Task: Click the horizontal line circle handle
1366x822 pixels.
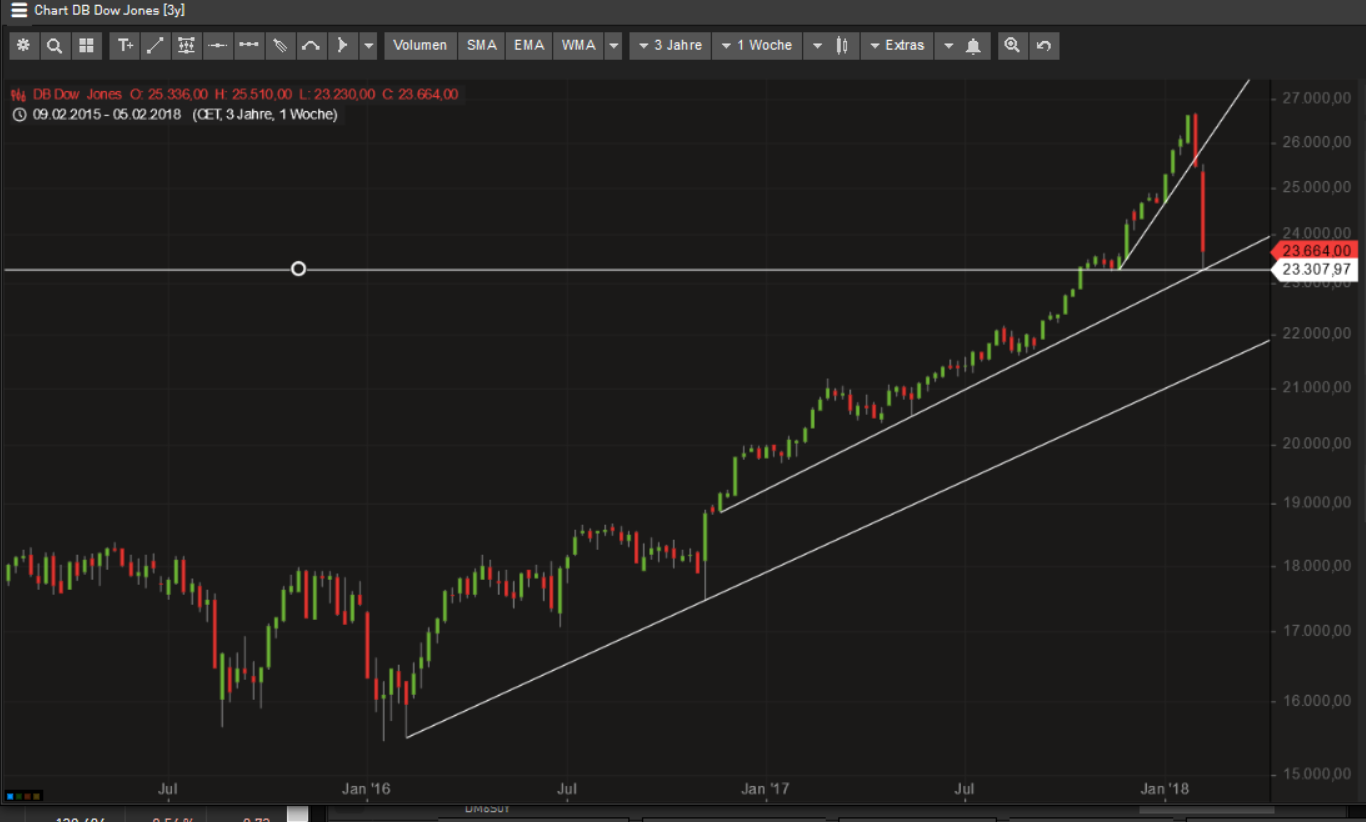Action: (x=298, y=269)
